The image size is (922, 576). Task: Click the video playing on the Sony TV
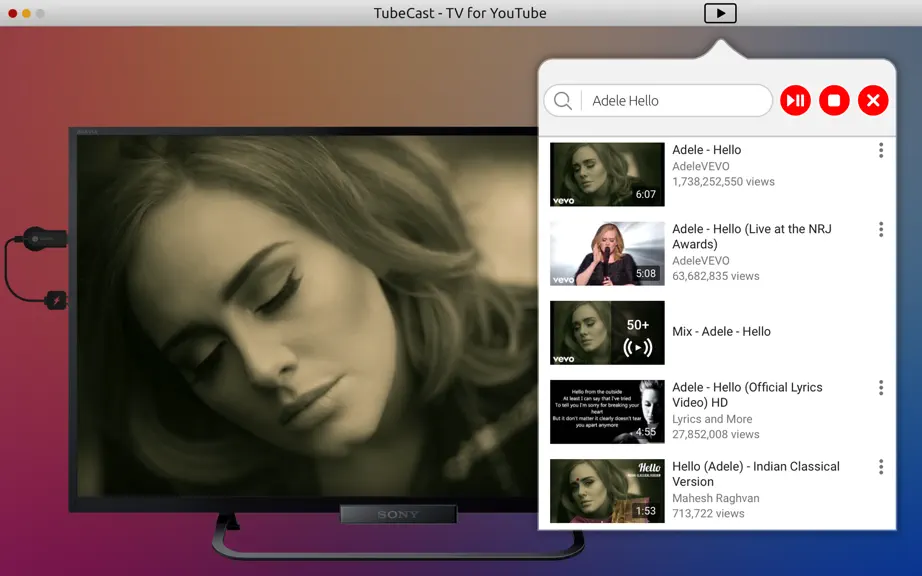(x=308, y=315)
